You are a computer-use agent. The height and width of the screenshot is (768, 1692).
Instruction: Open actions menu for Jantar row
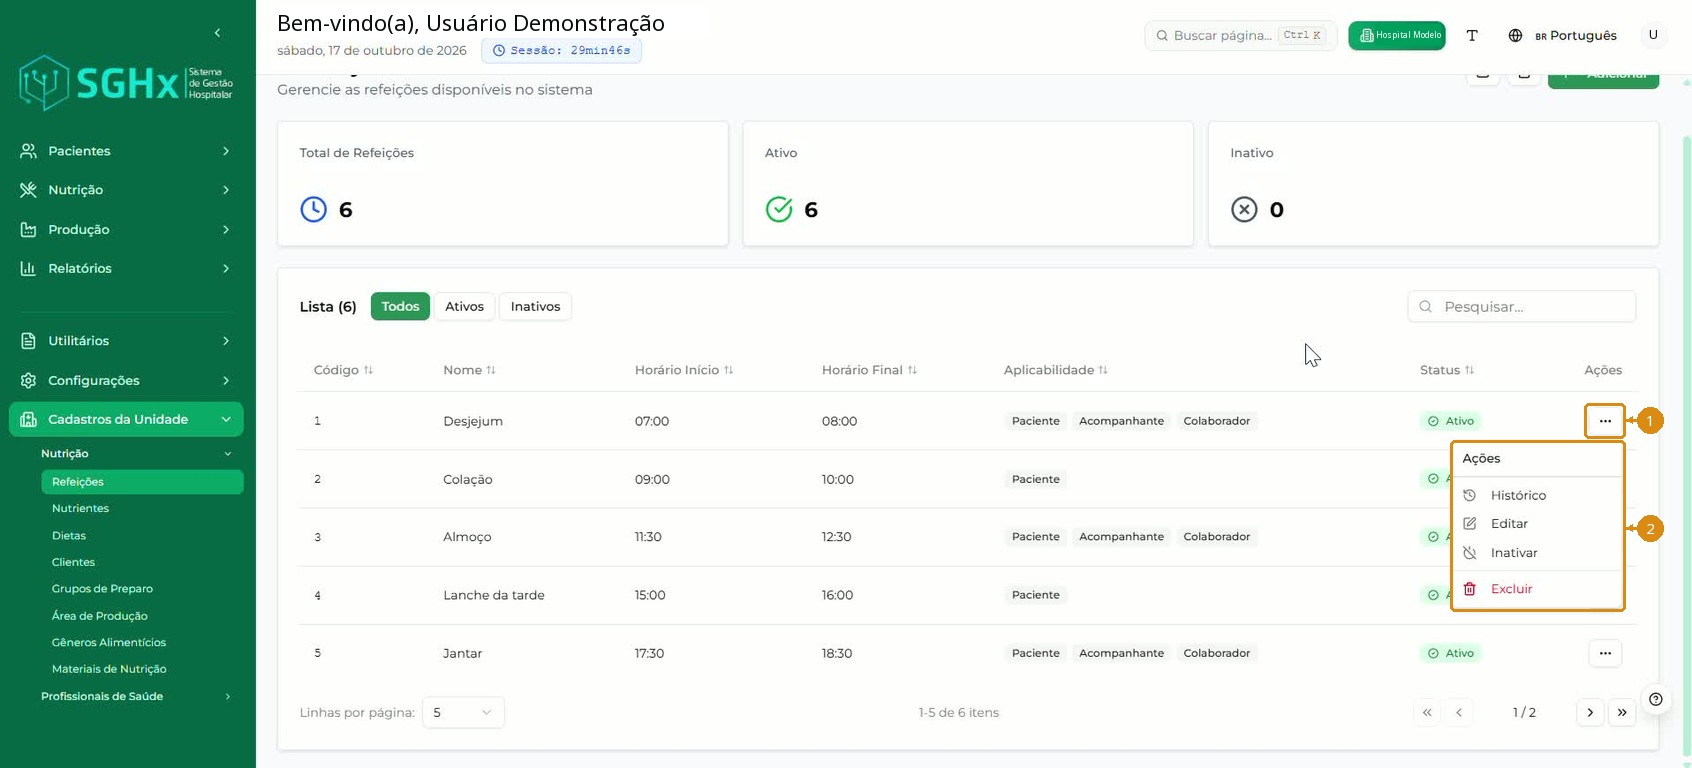coord(1605,653)
